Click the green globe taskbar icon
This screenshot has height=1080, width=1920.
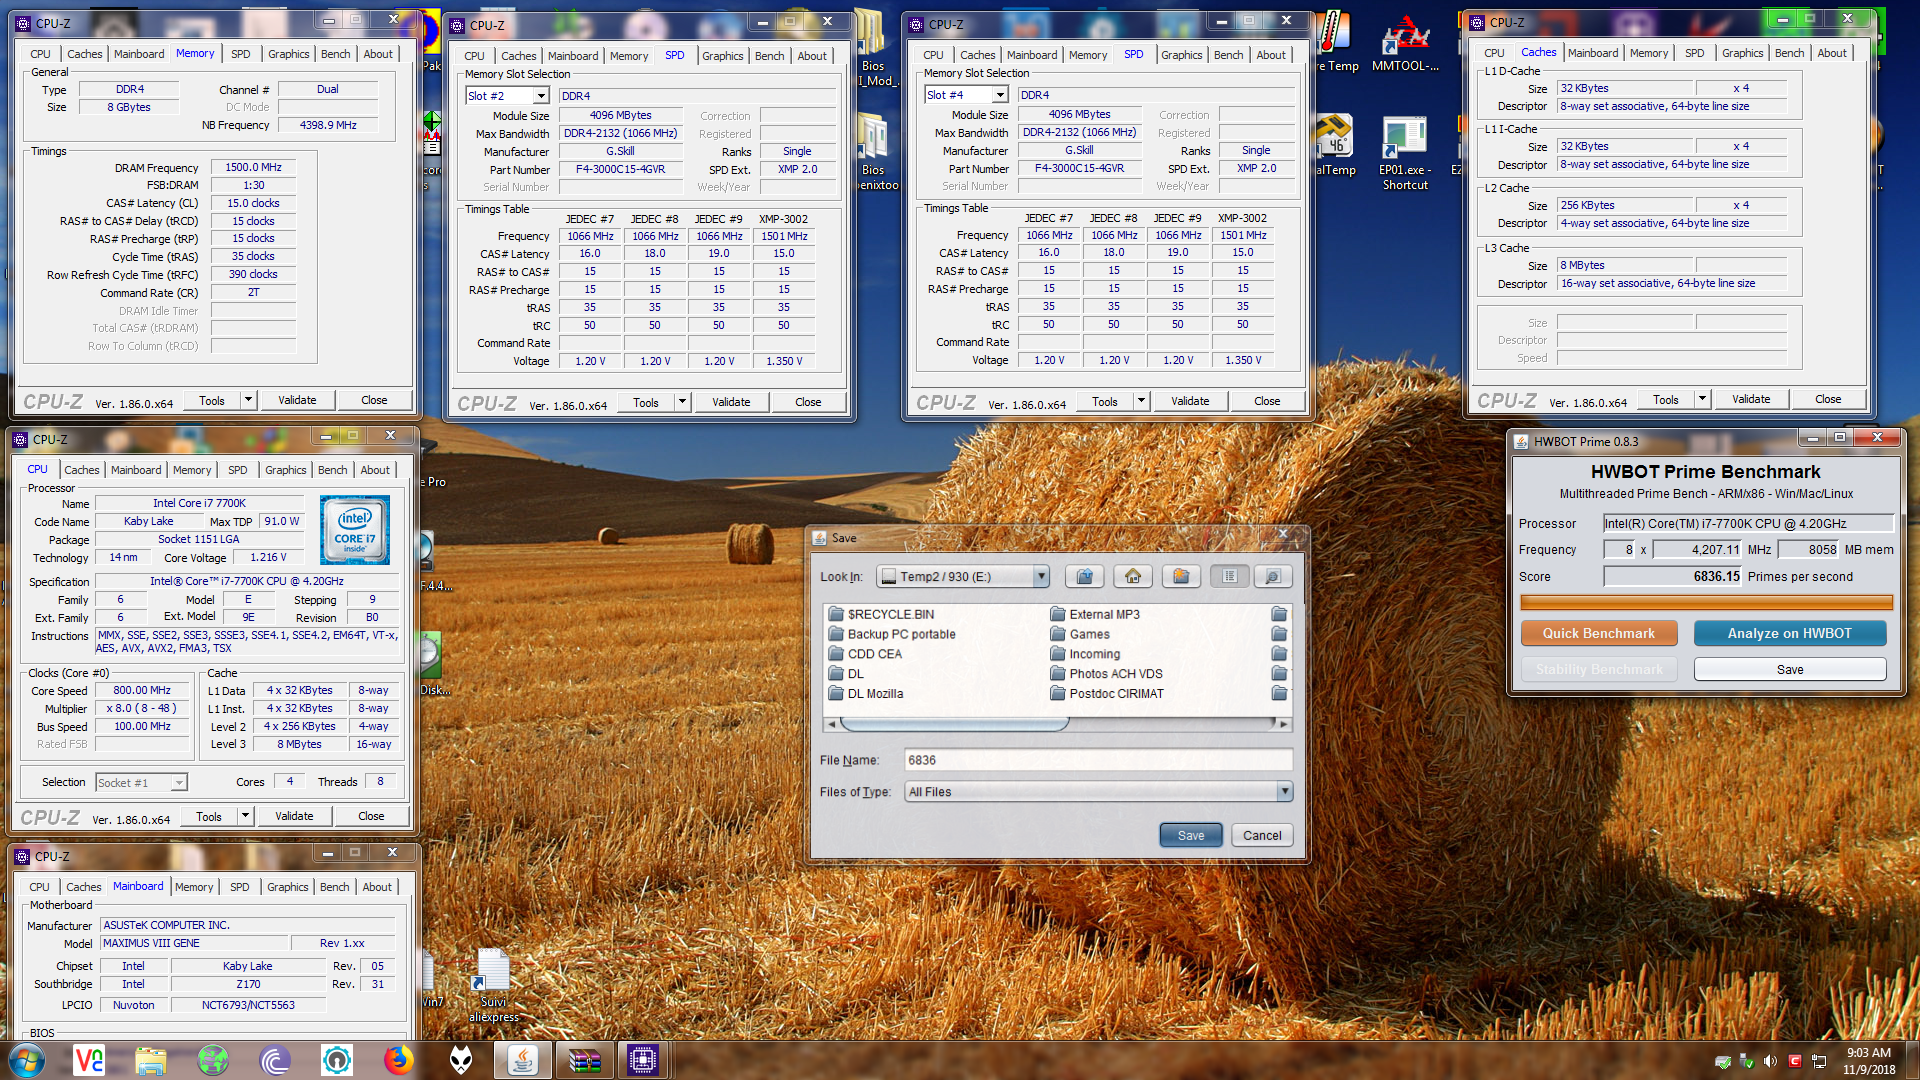pyautogui.click(x=212, y=1060)
